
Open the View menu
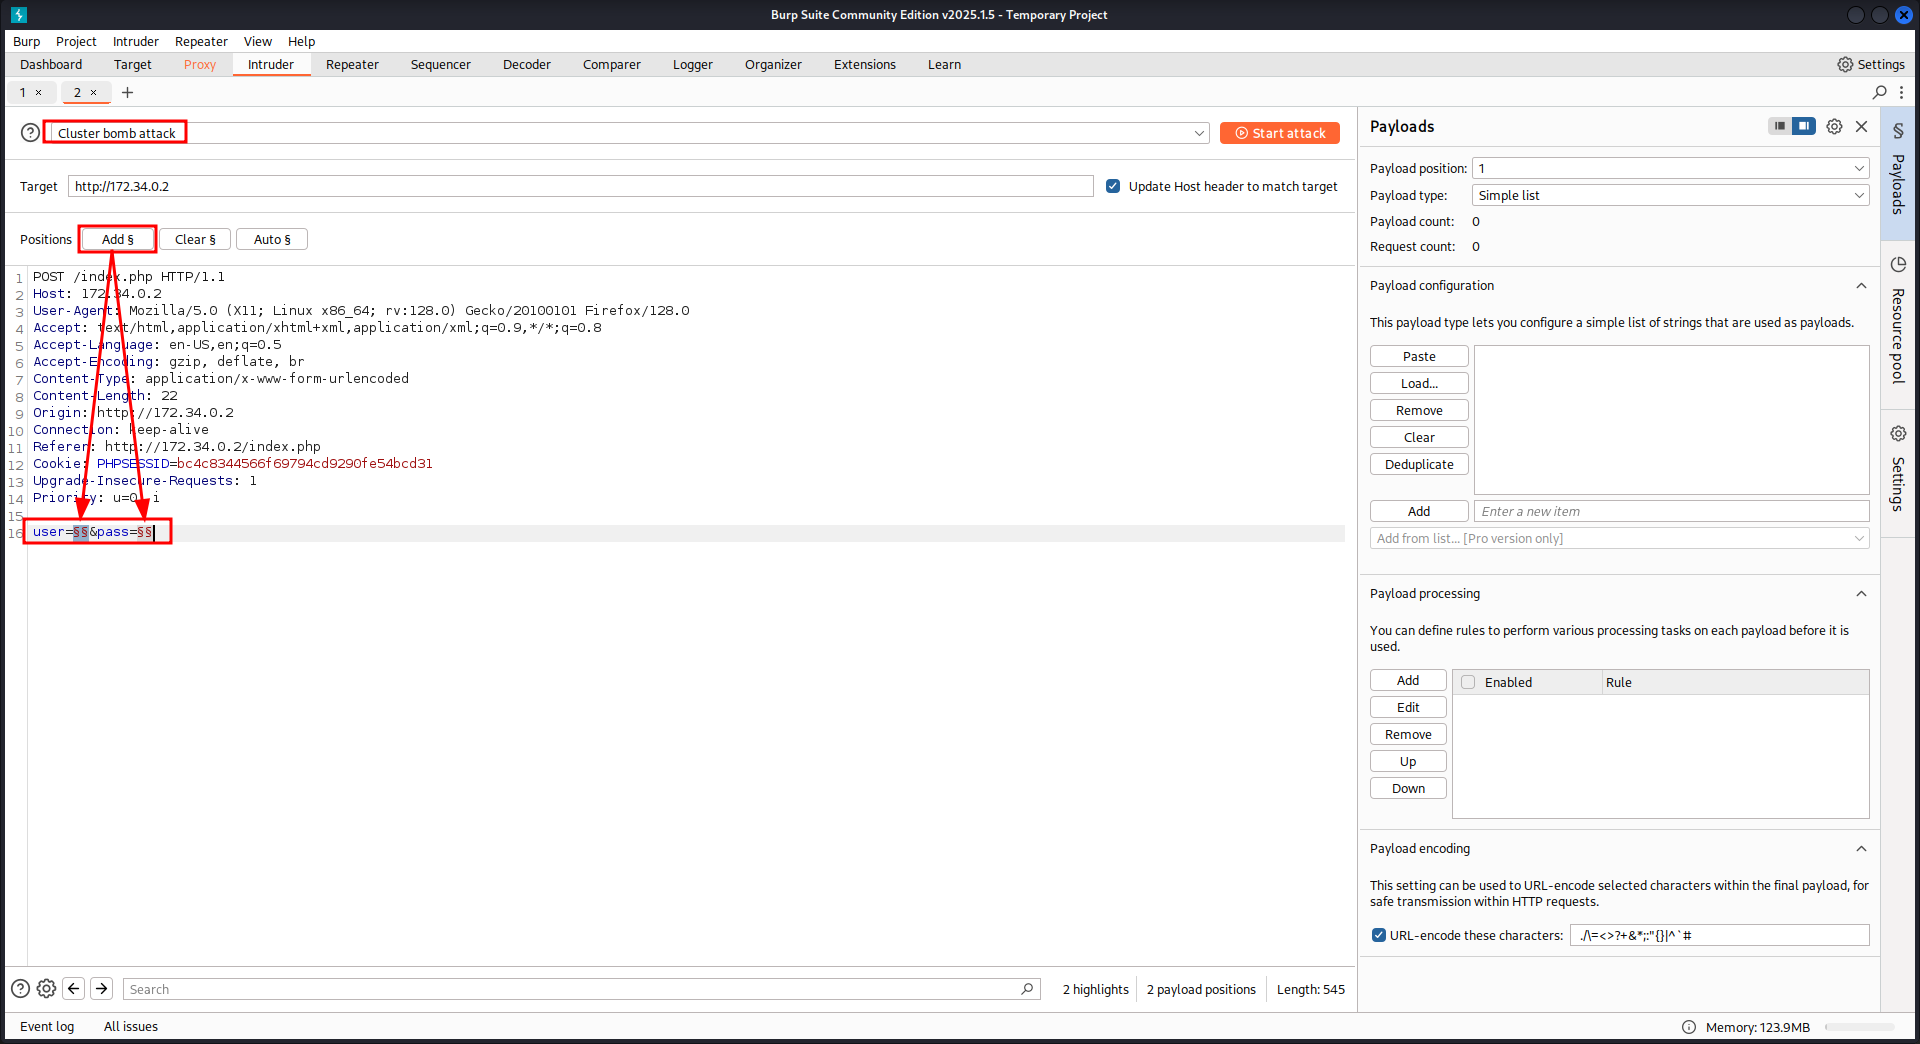[258, 41]
